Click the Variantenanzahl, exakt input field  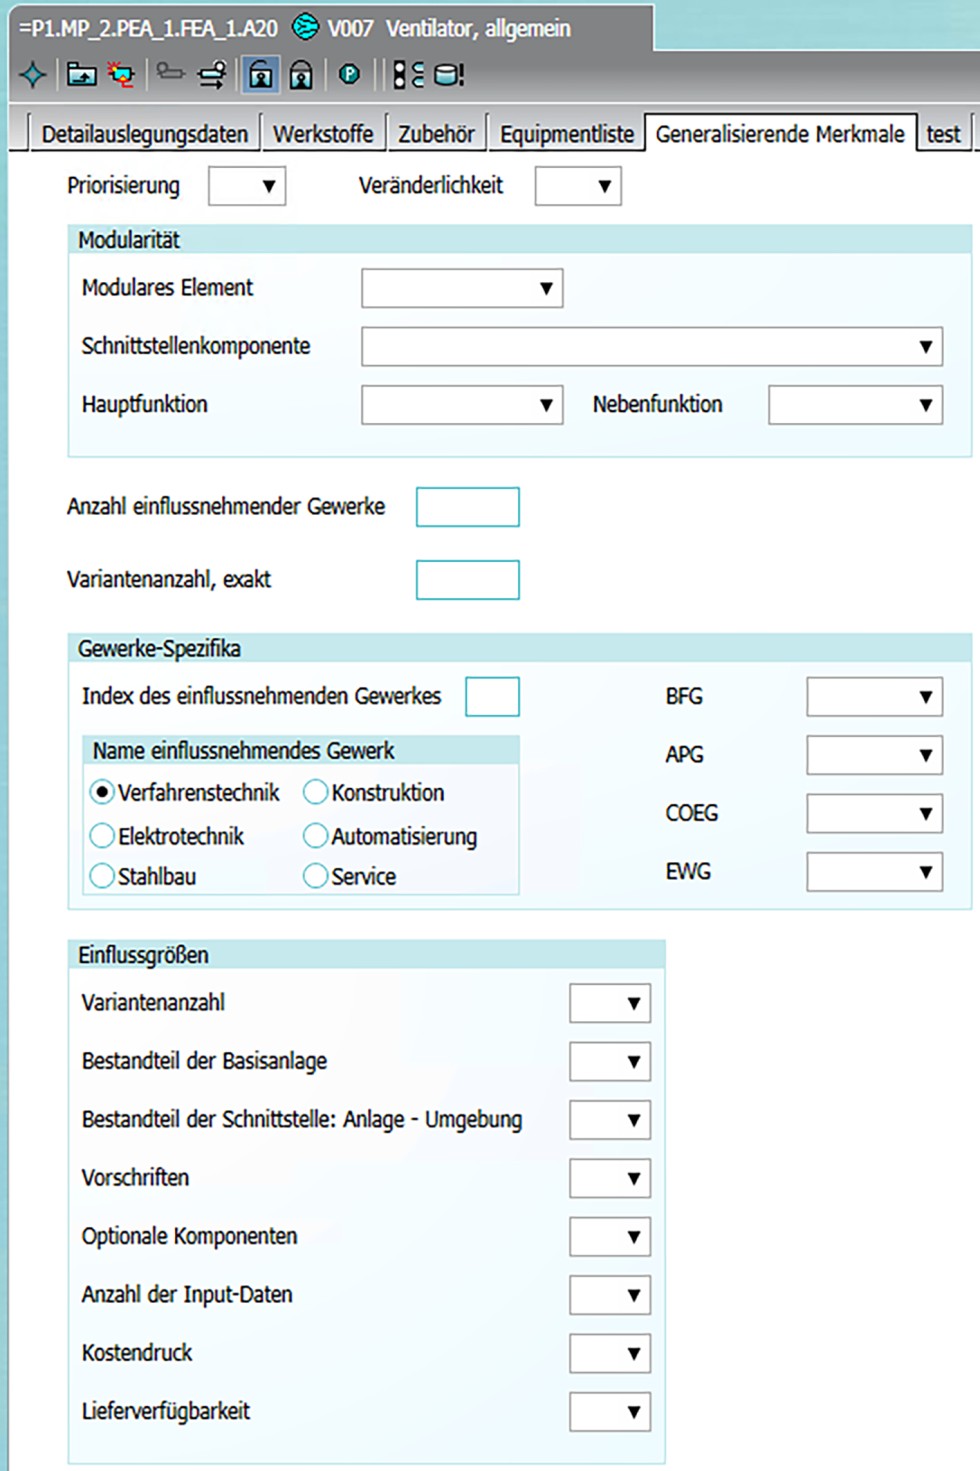(467, 580)
